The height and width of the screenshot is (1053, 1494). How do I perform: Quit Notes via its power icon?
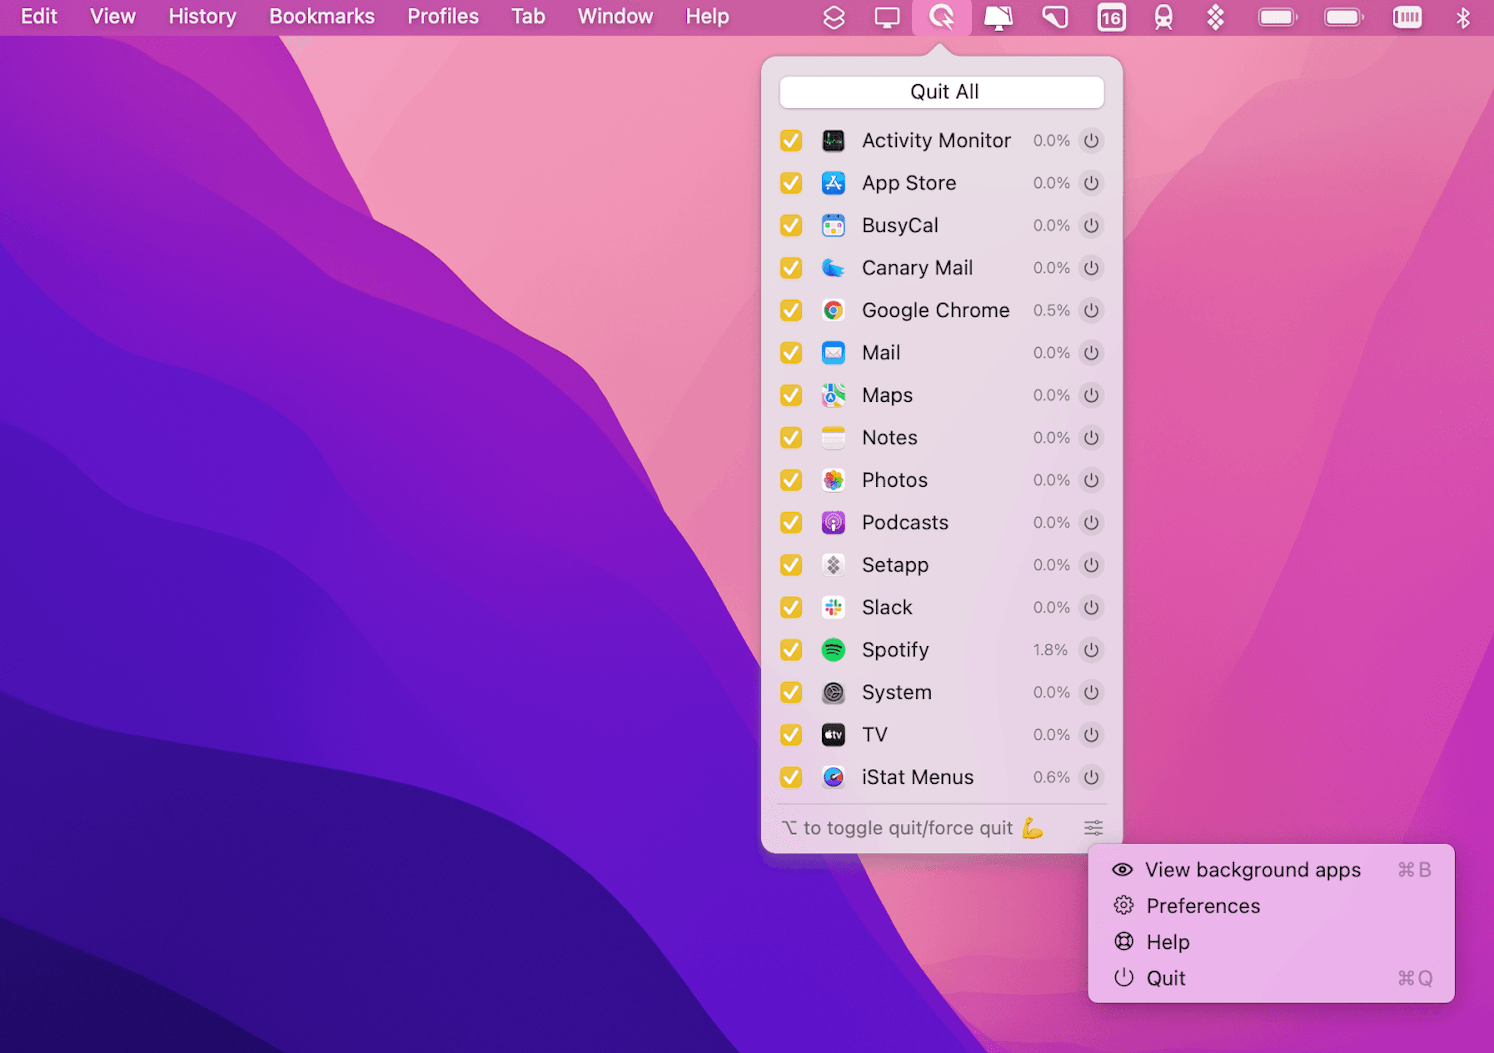click(x=1091, y=438)
